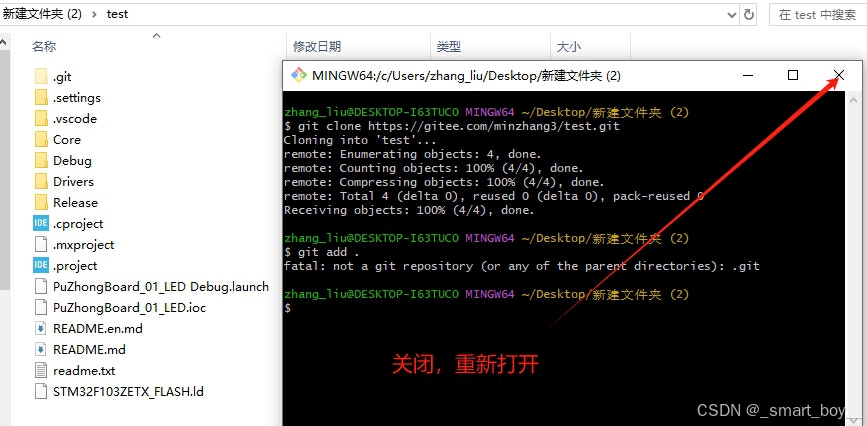867x426 pixels.
Task: Select PuZhongBoard_01_LED Debug.launch file name
Action: [x=161, y=287]
